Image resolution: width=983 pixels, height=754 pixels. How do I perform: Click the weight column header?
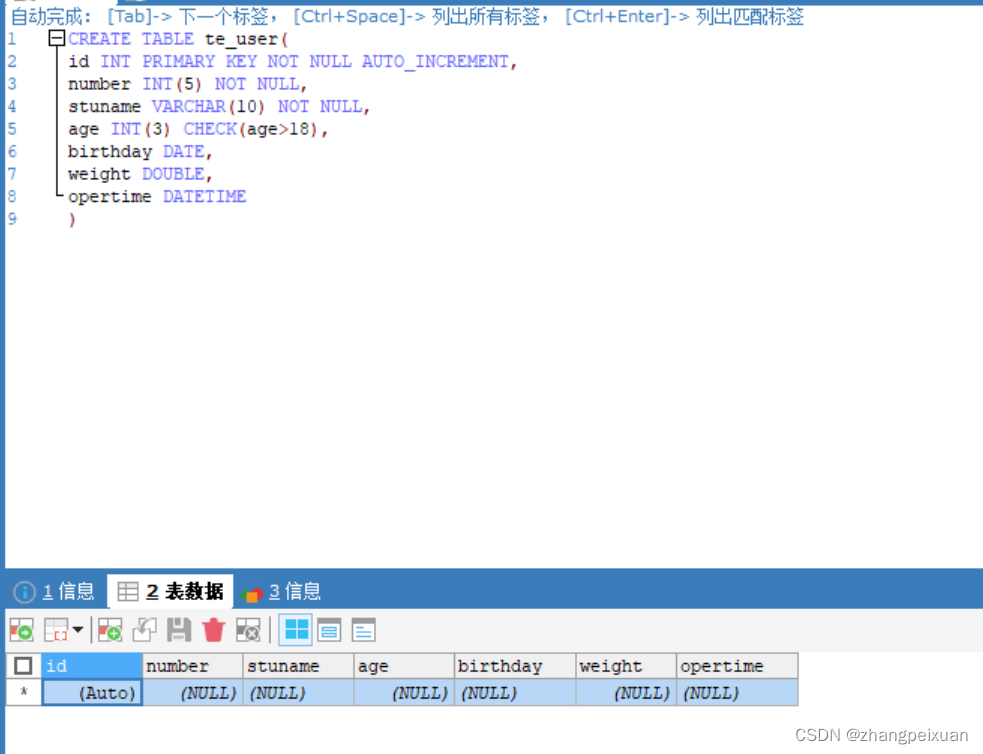click(x=626, y=666)
